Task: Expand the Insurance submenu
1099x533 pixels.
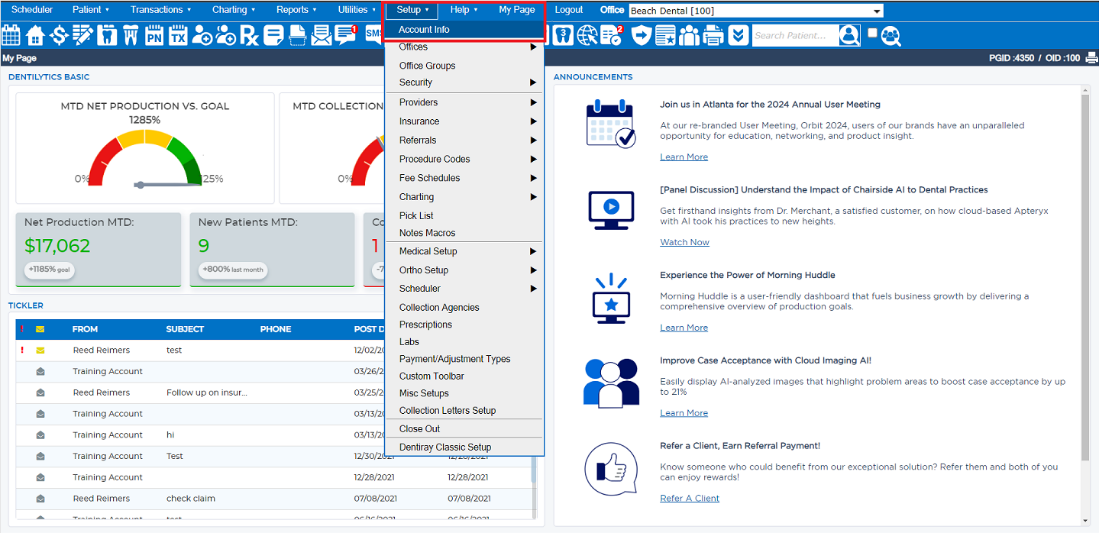Action: point(464,121)
